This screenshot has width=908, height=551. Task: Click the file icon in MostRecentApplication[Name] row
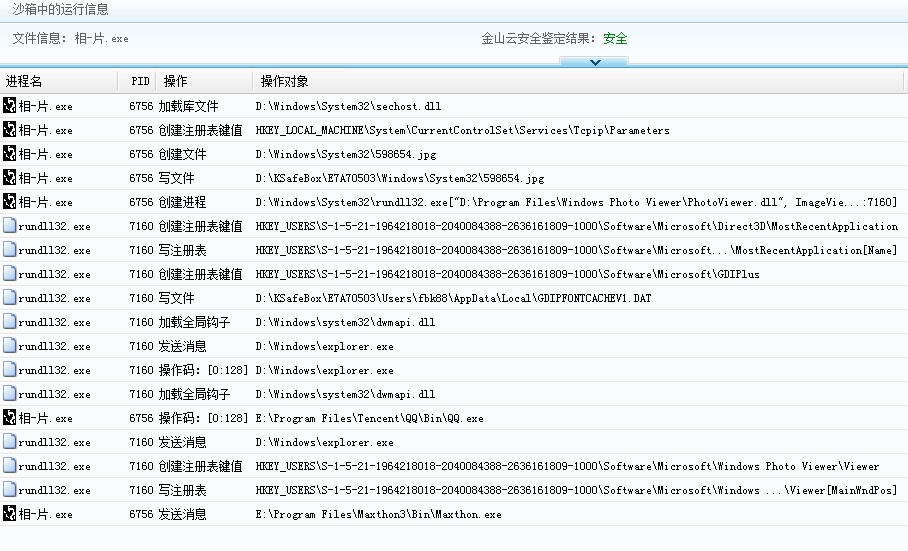click(x=9, y=249)
